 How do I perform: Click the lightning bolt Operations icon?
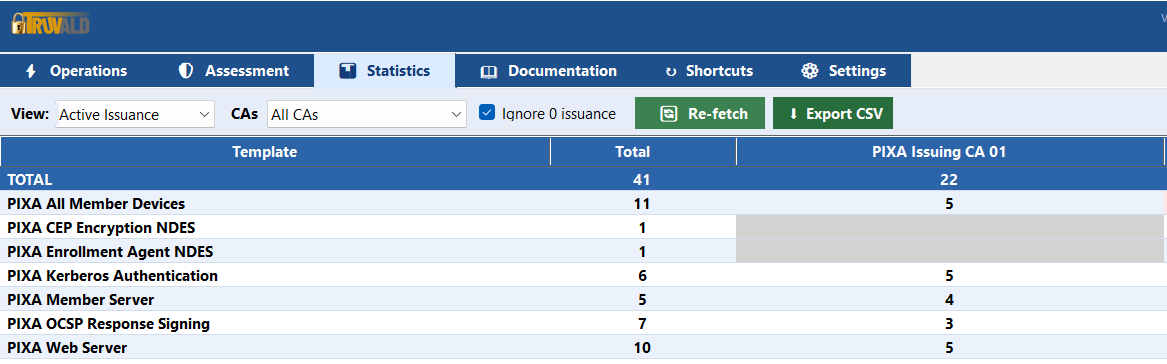point(31,71)
